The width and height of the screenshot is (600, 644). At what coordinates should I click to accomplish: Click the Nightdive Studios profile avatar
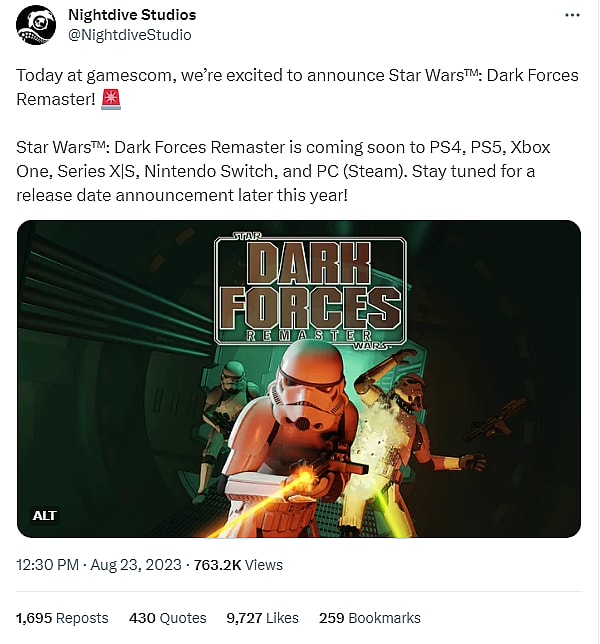coord(35,26)
